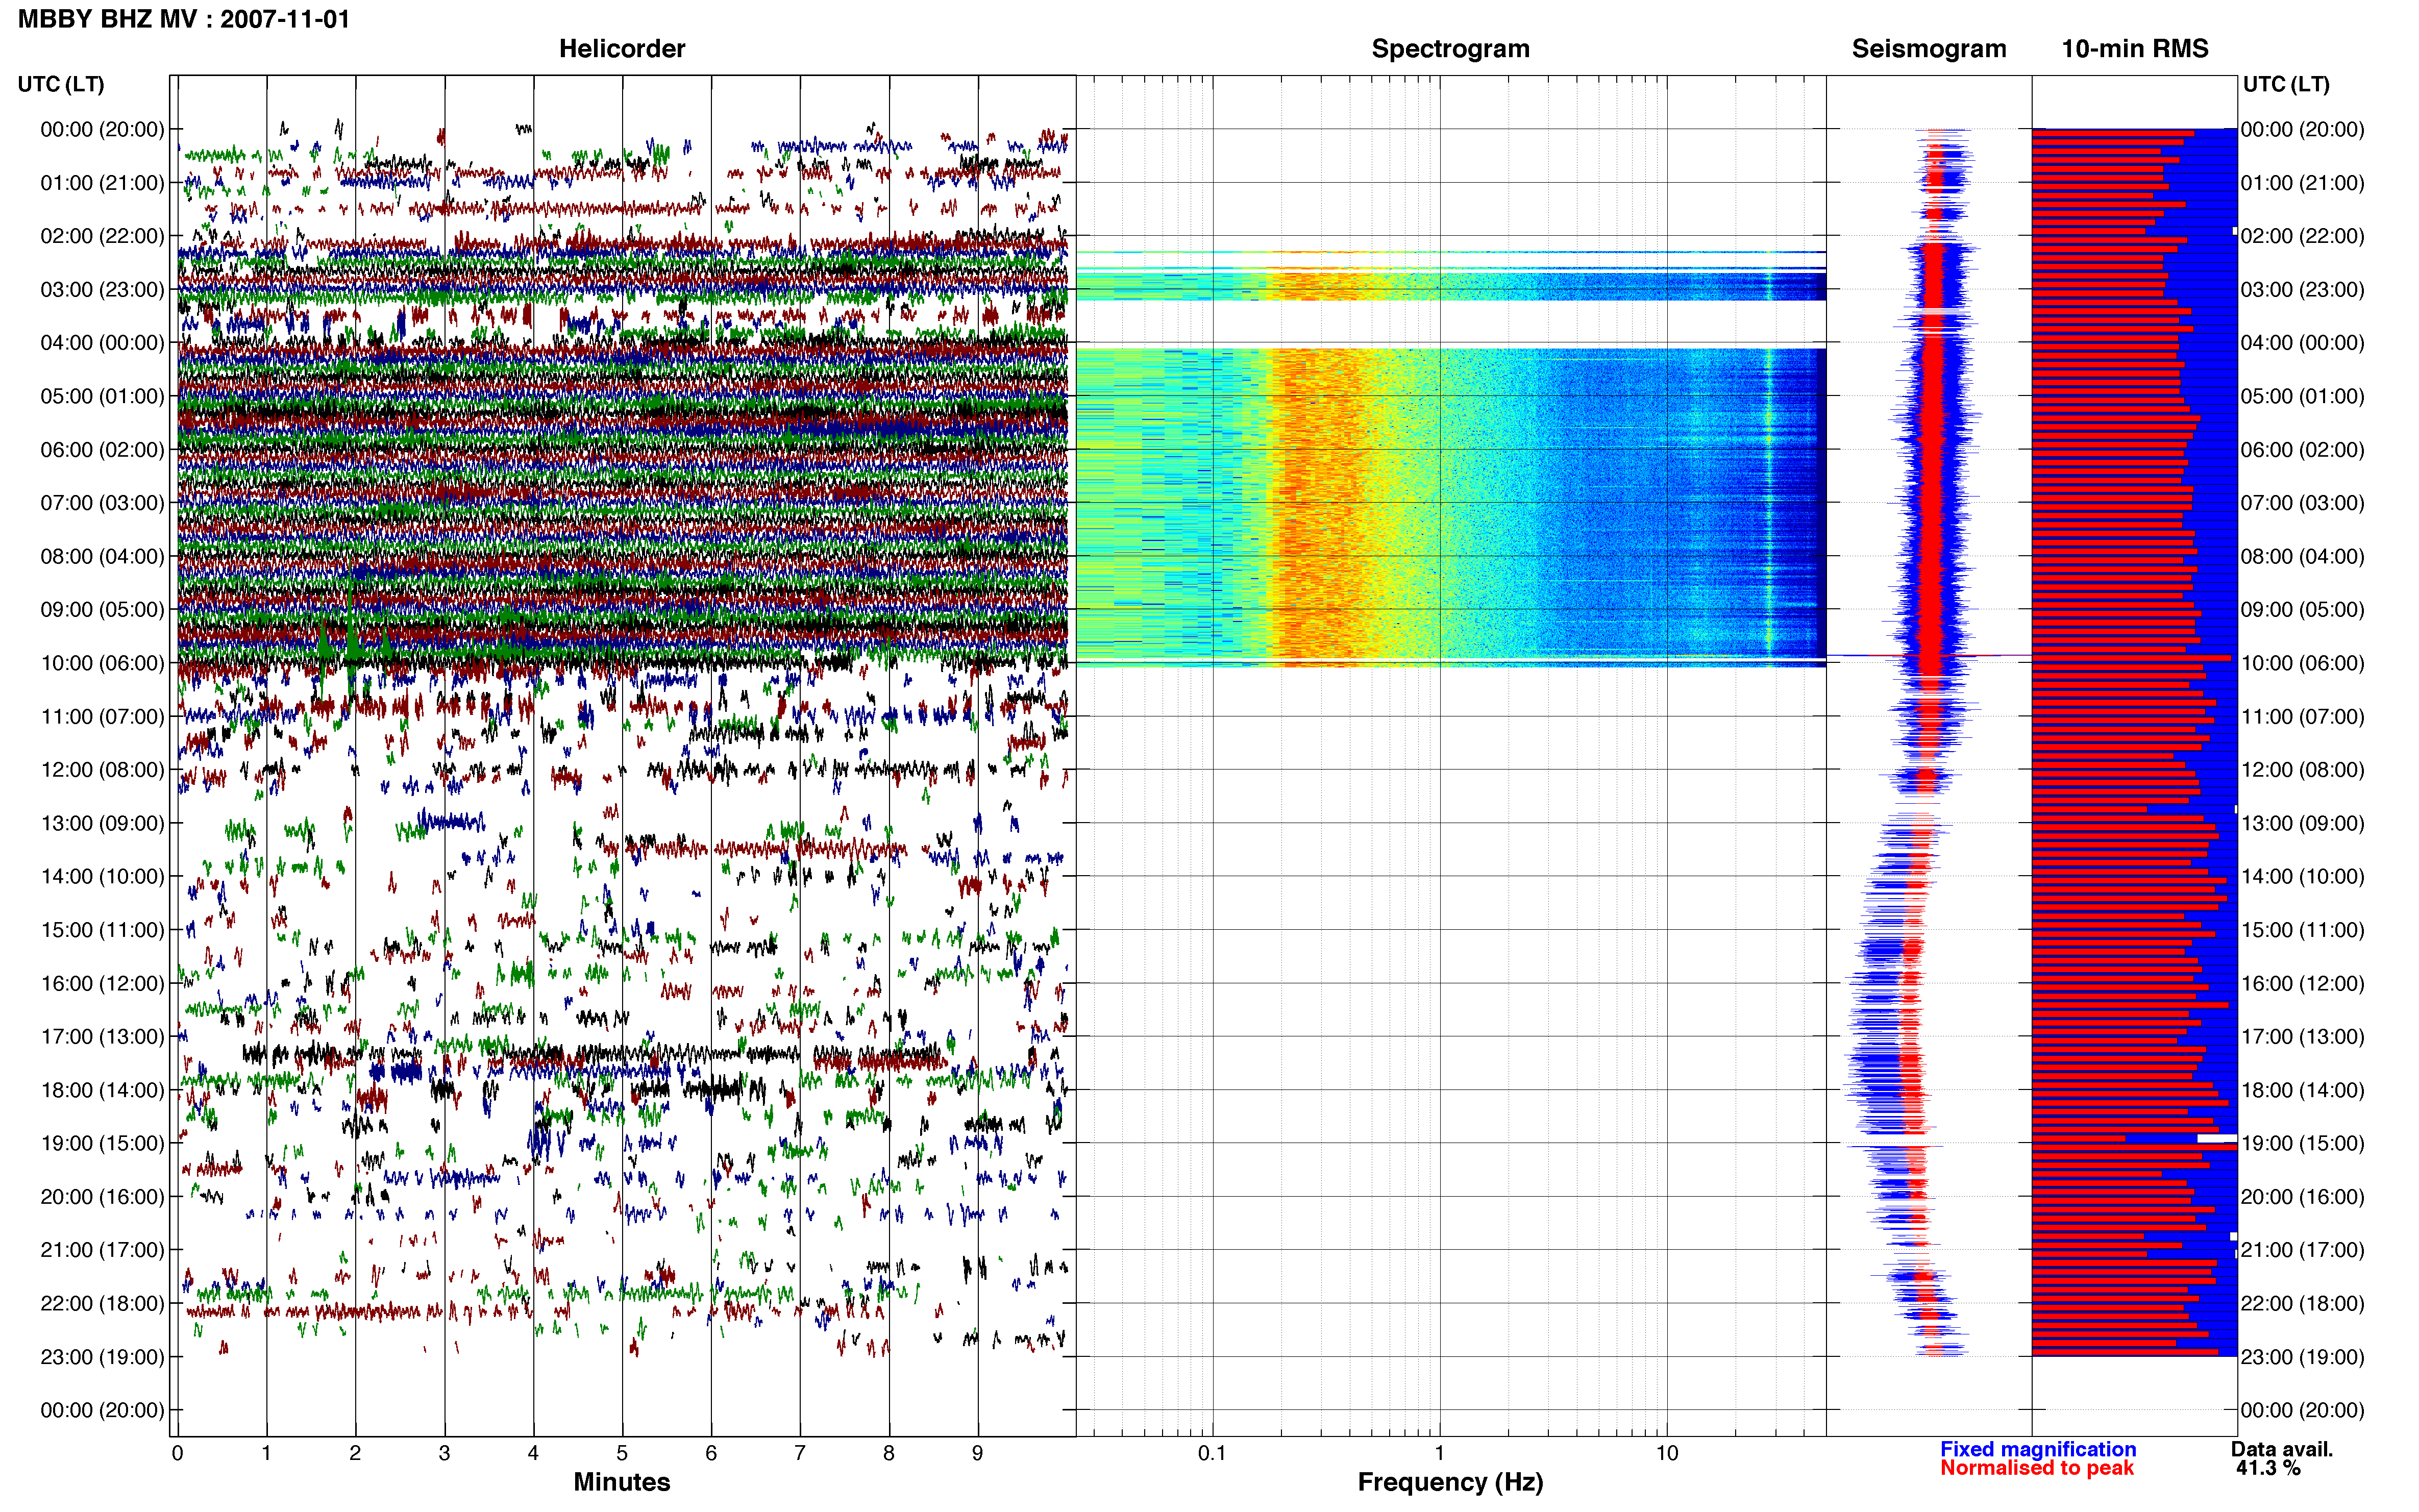Click the 10 Hz frequency tick label
The height and width of the screenshot is (1512, 2419).
(1666, 1453)
